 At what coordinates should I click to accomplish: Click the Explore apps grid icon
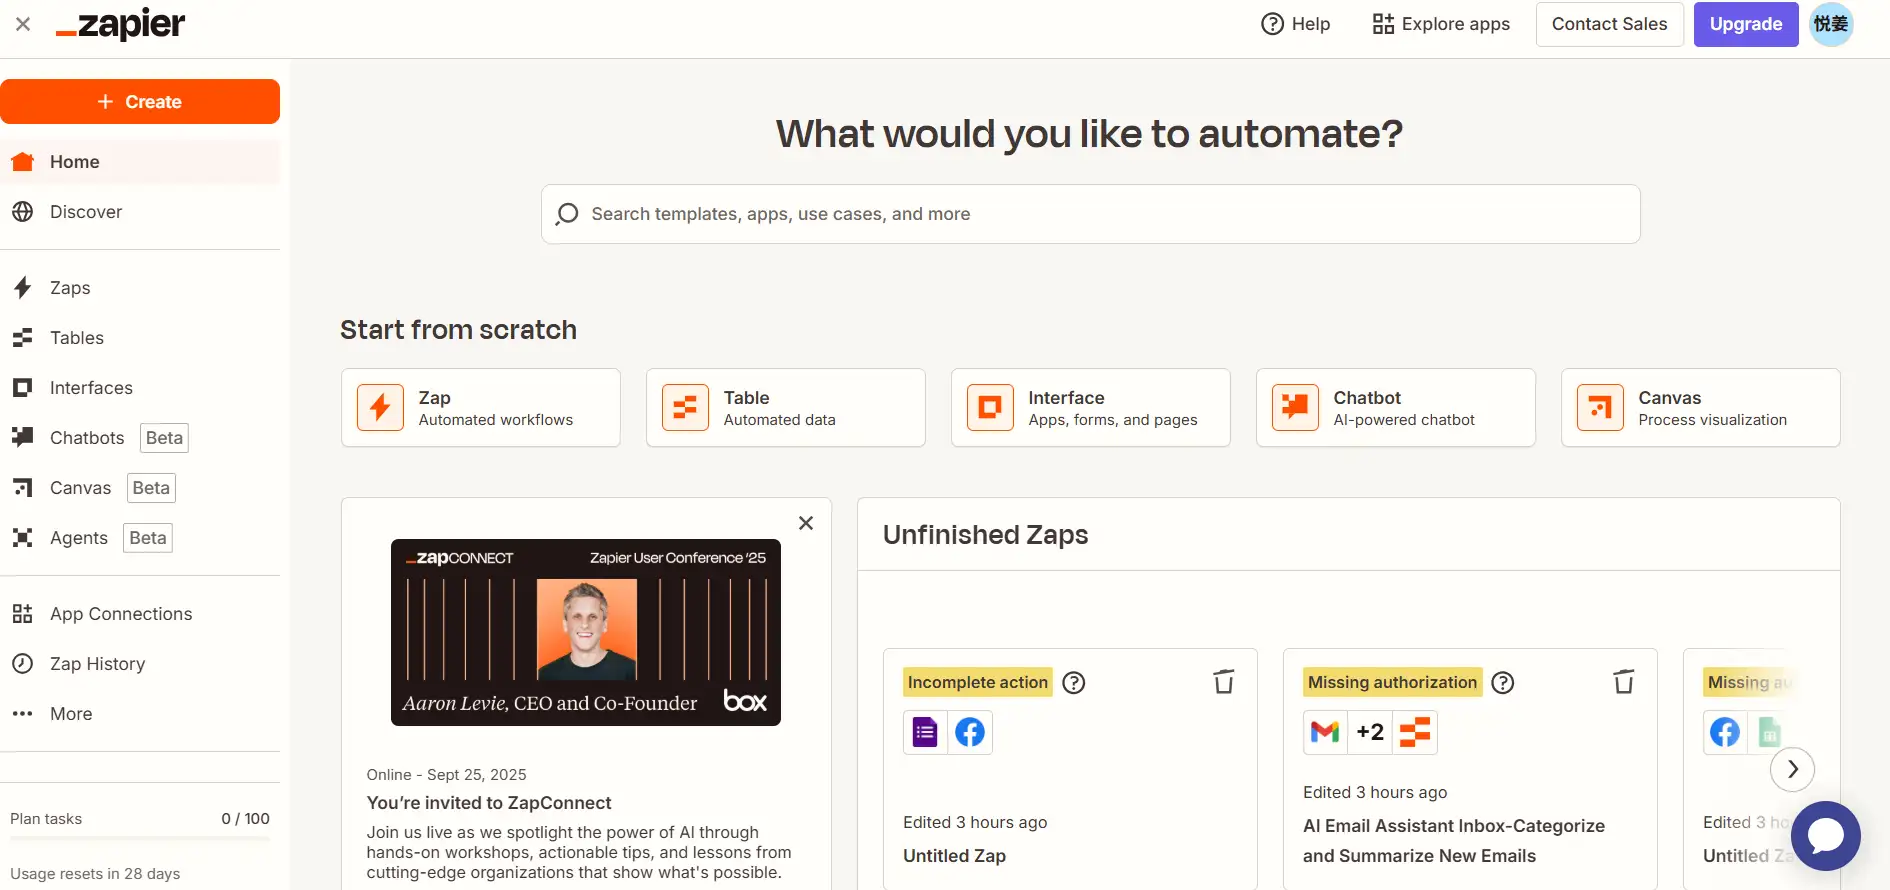(x=1383, y=24)
